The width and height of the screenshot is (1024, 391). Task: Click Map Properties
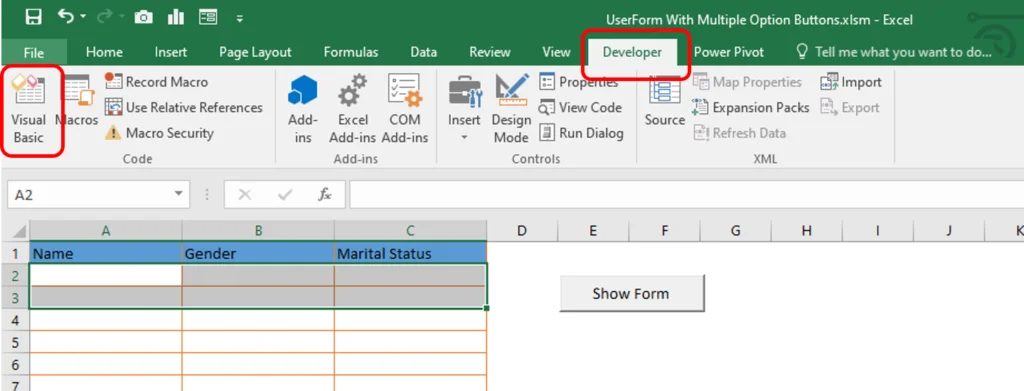[747, 82]
